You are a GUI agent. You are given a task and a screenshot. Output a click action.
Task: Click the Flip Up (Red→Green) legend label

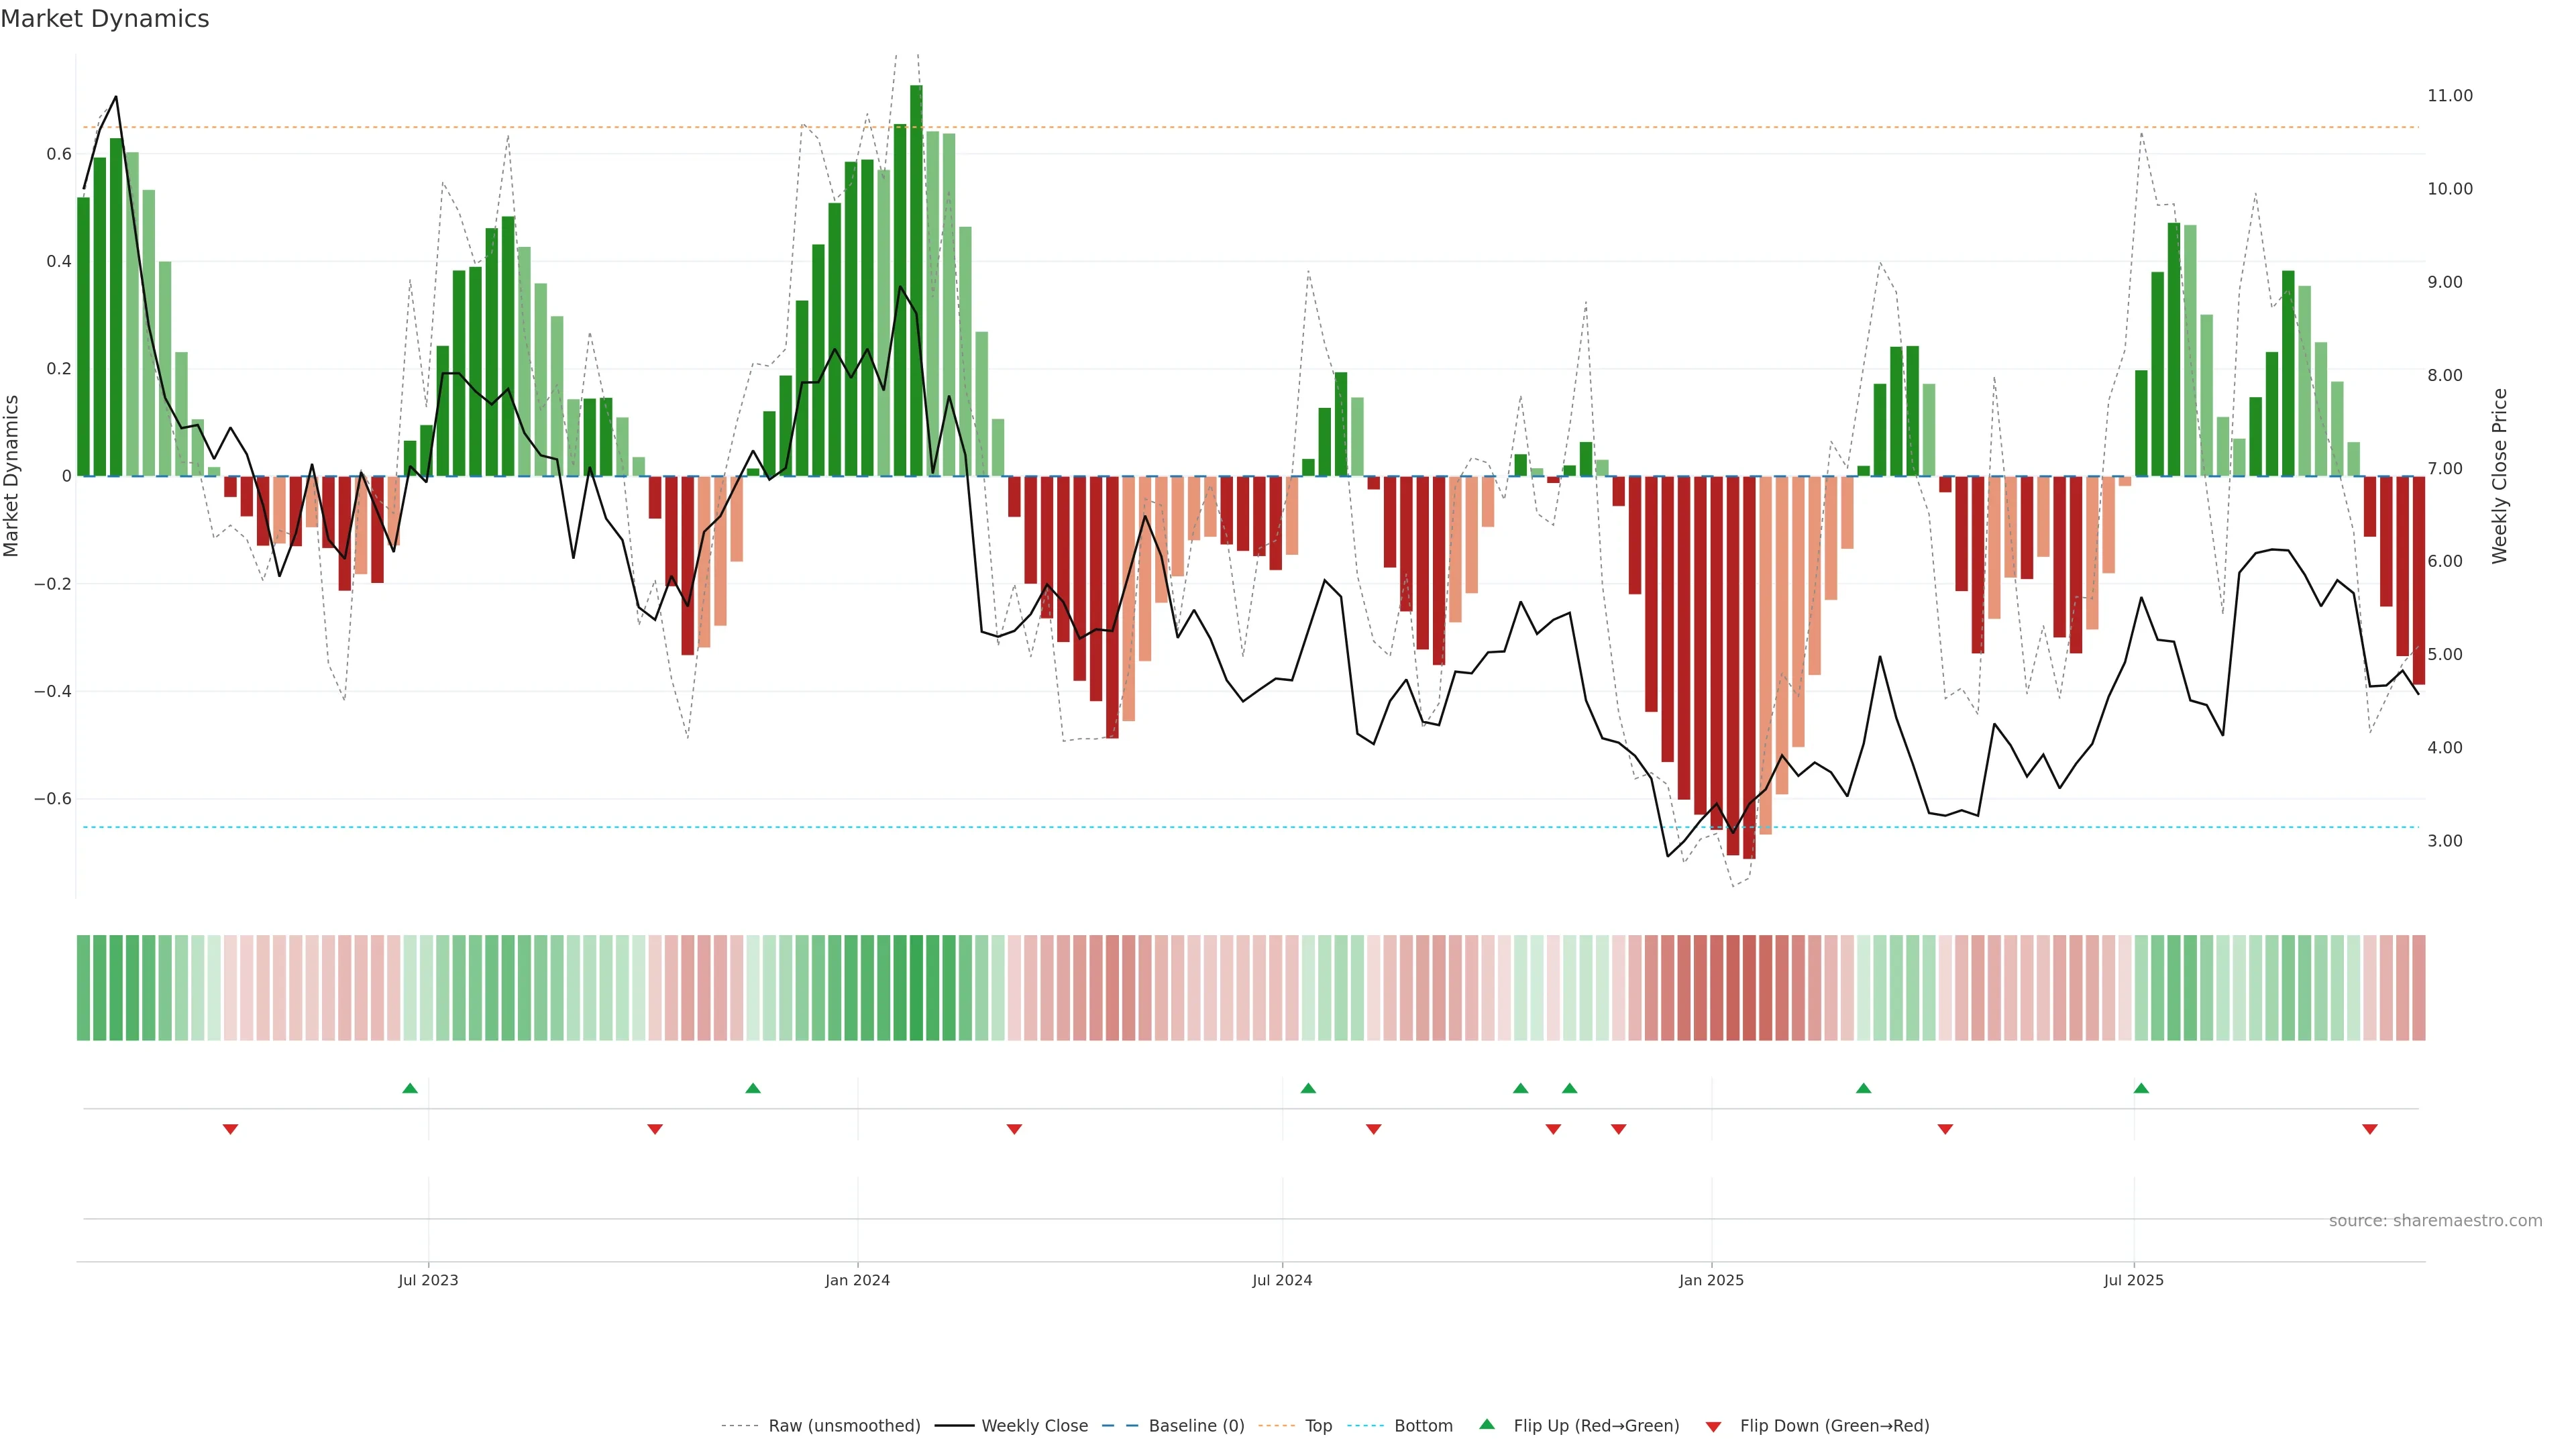click(1596, 1425)
